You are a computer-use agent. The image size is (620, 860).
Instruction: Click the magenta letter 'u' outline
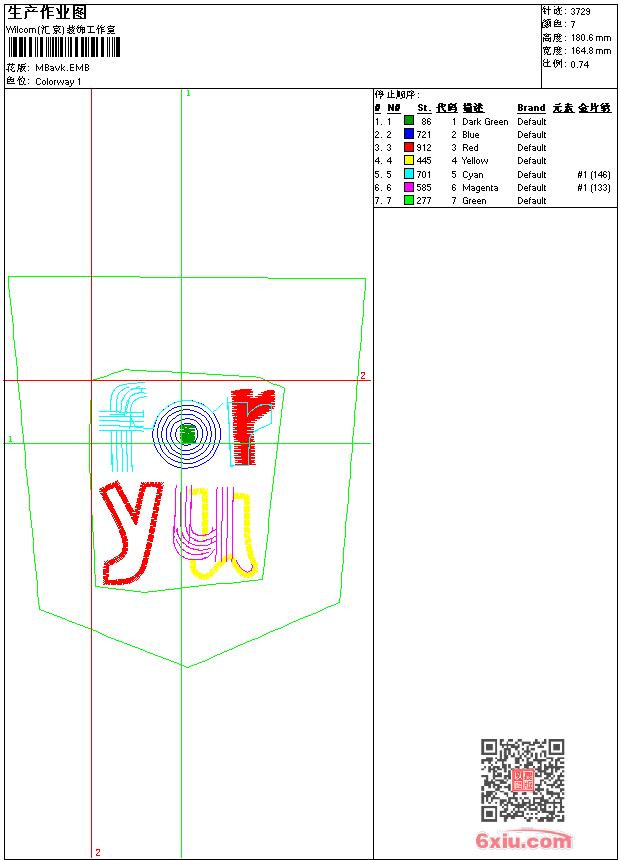click(202, 525)
